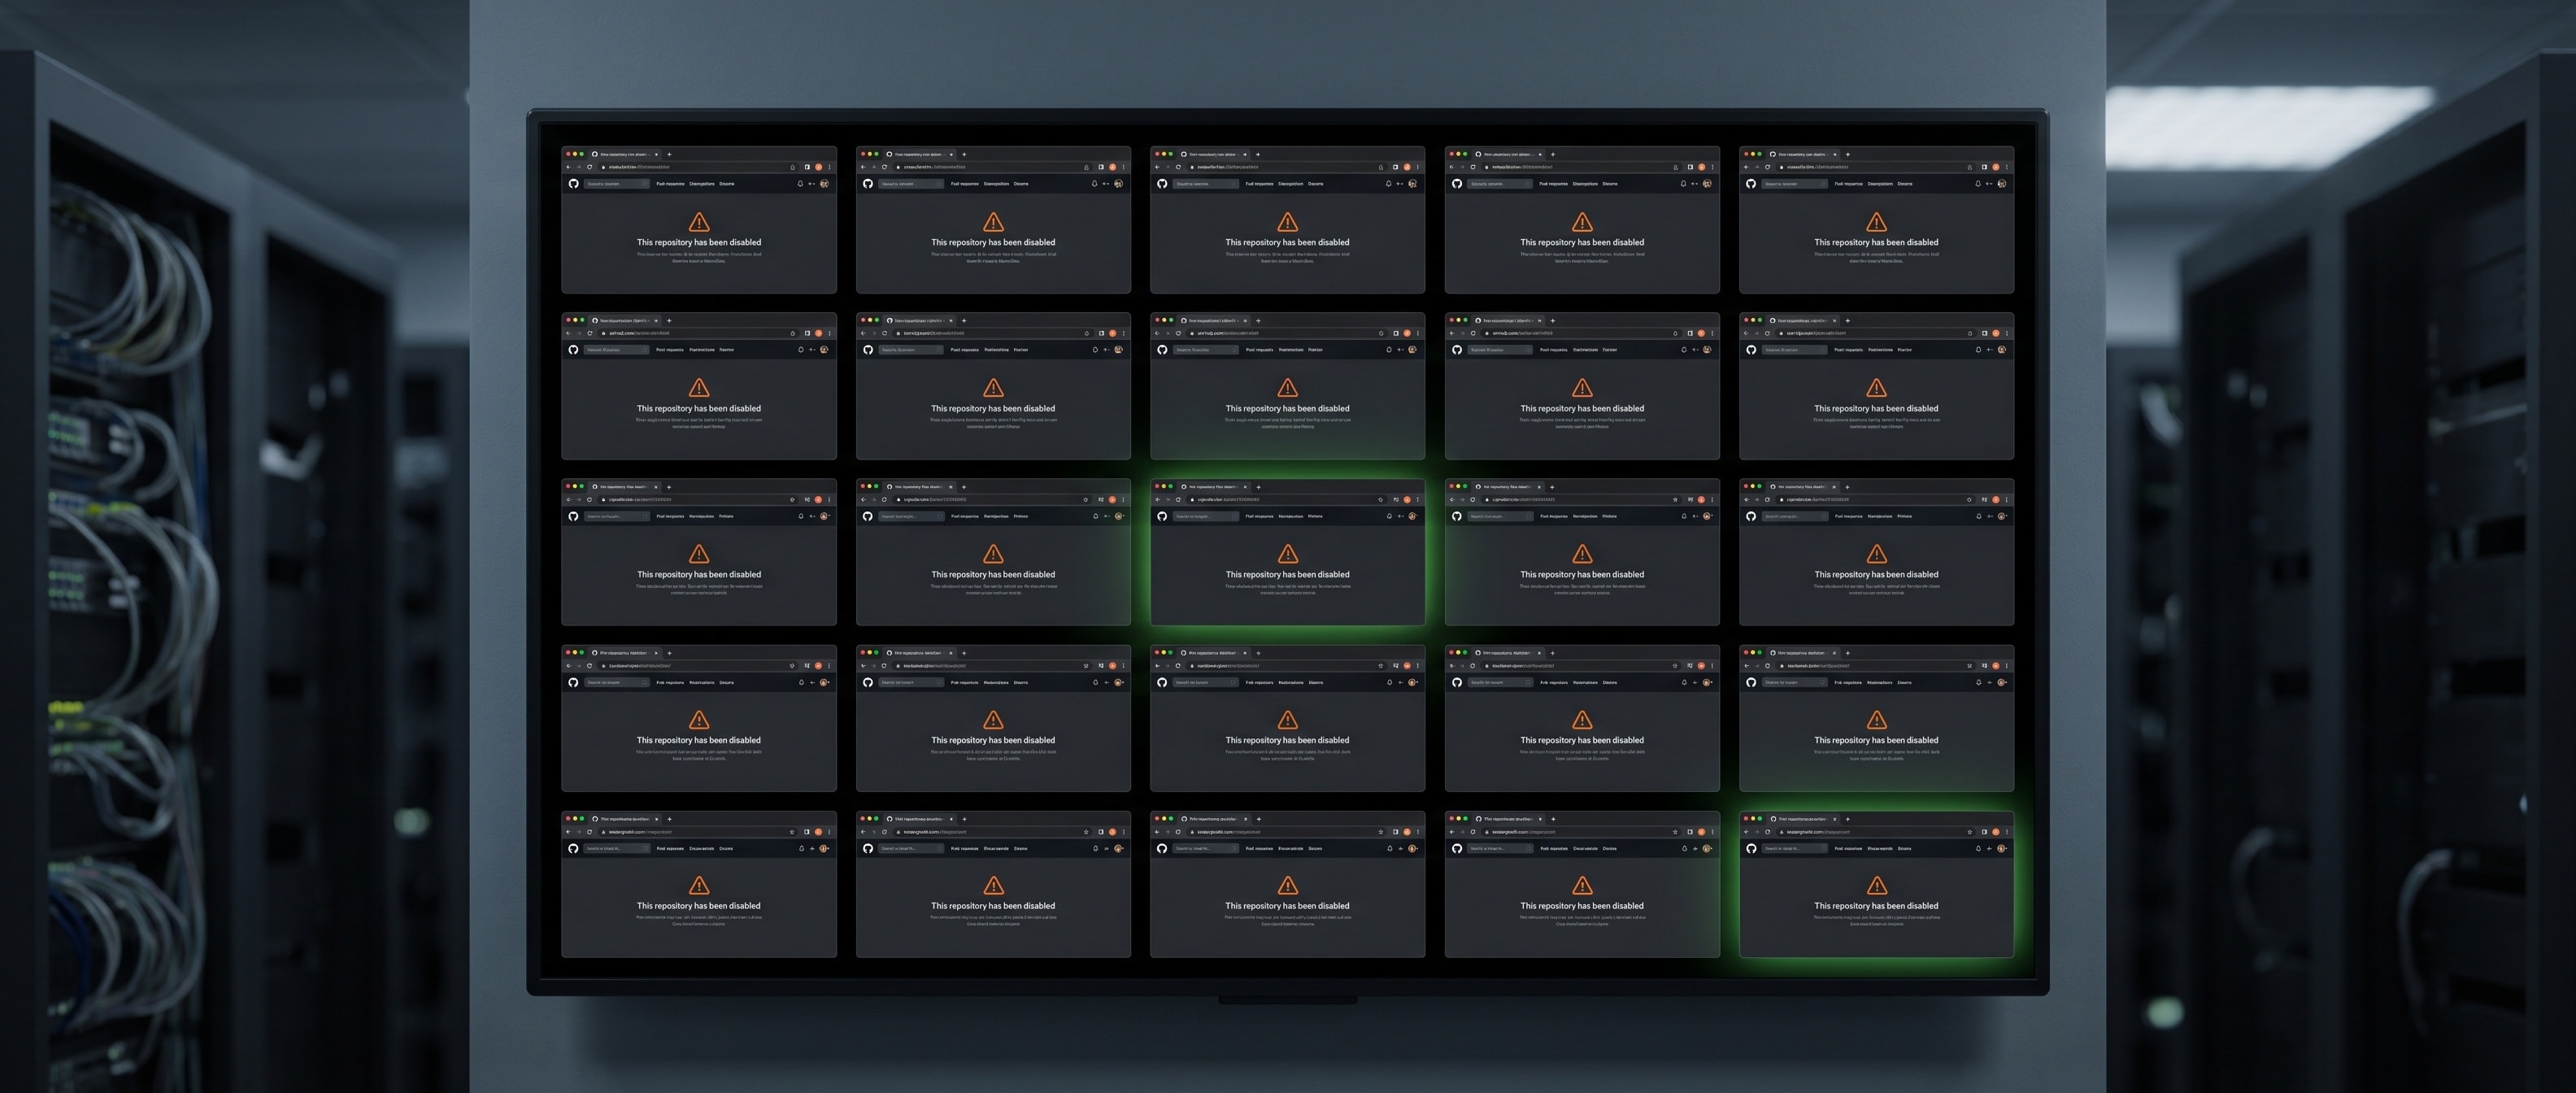Click the back arrow in the top-left window
The image size is (2576, 1093).
point(569,167)
